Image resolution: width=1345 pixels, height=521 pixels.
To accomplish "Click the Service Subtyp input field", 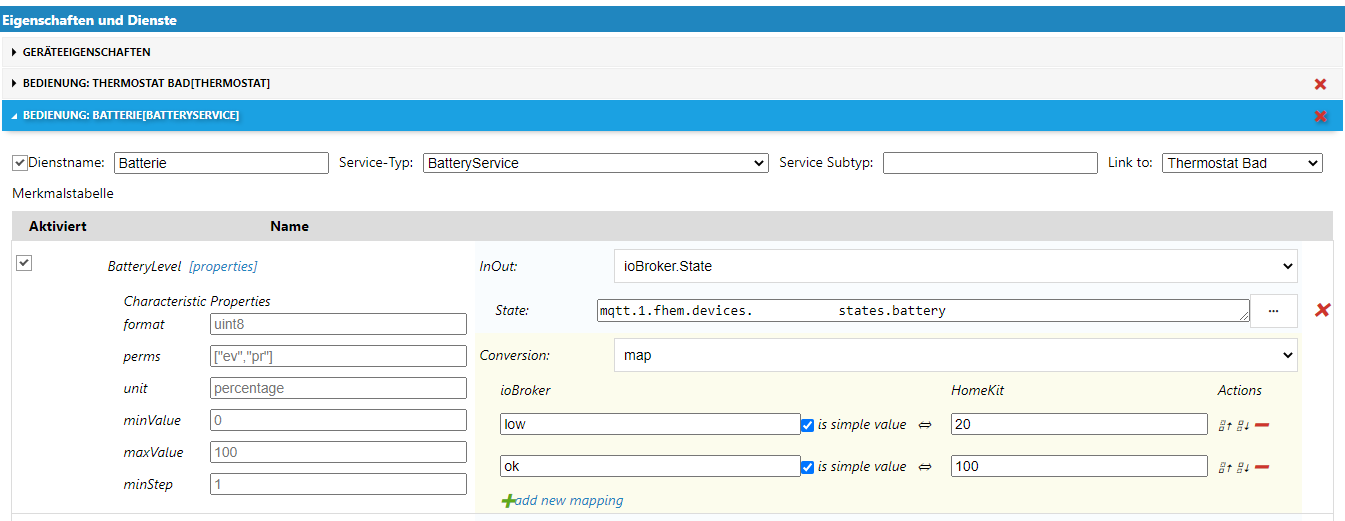I will click(990, 163).
